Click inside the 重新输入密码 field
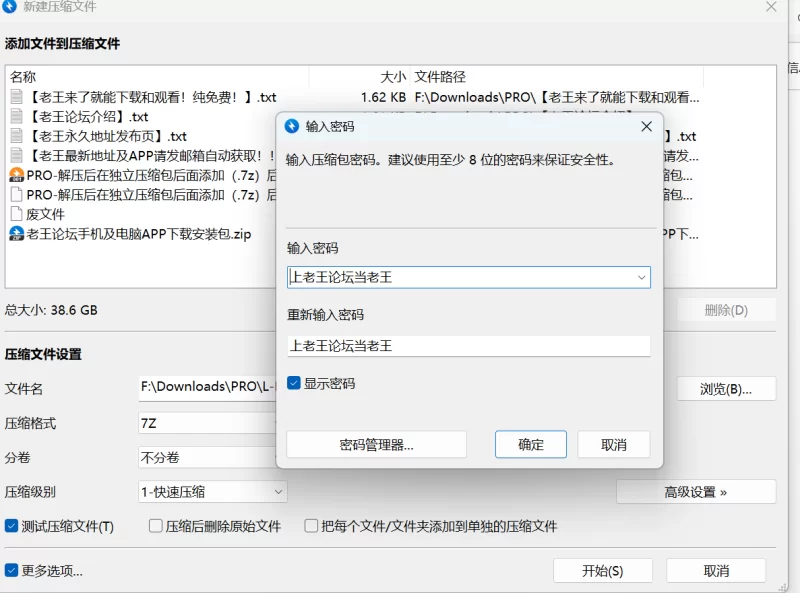The width and height of the screenshot is (800, 593). coord(468,346)
